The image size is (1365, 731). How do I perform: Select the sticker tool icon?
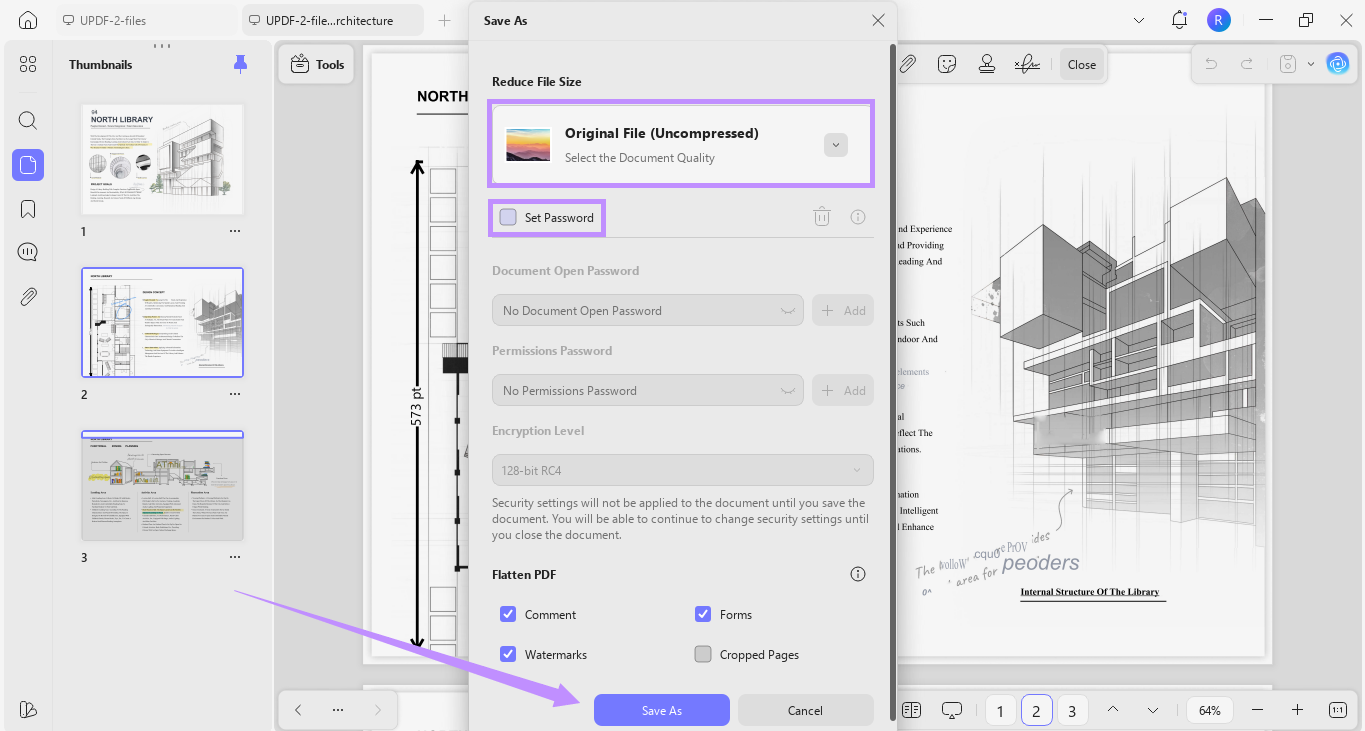point(947,64)
